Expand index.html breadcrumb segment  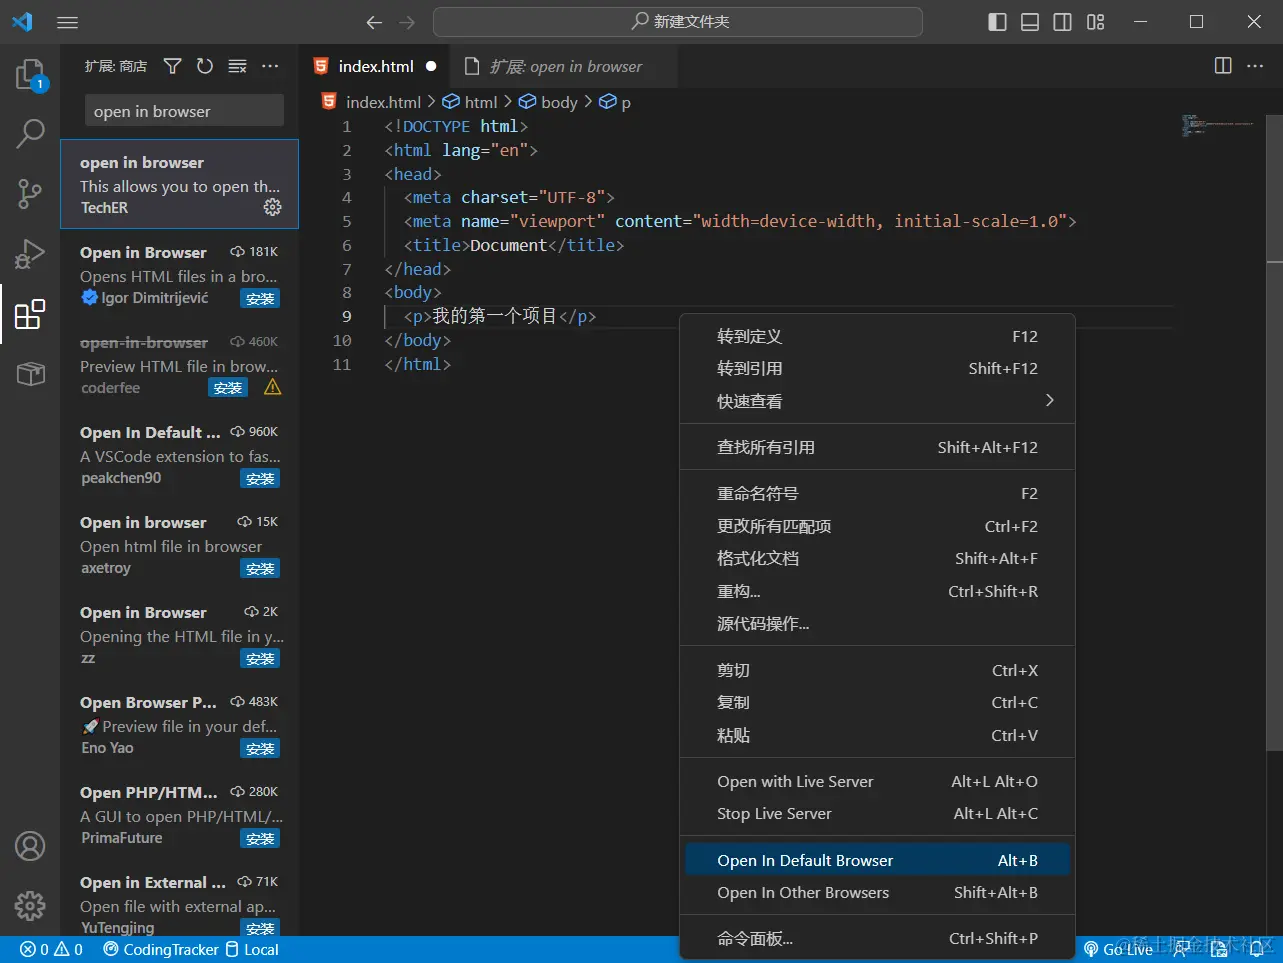point(371,102)
